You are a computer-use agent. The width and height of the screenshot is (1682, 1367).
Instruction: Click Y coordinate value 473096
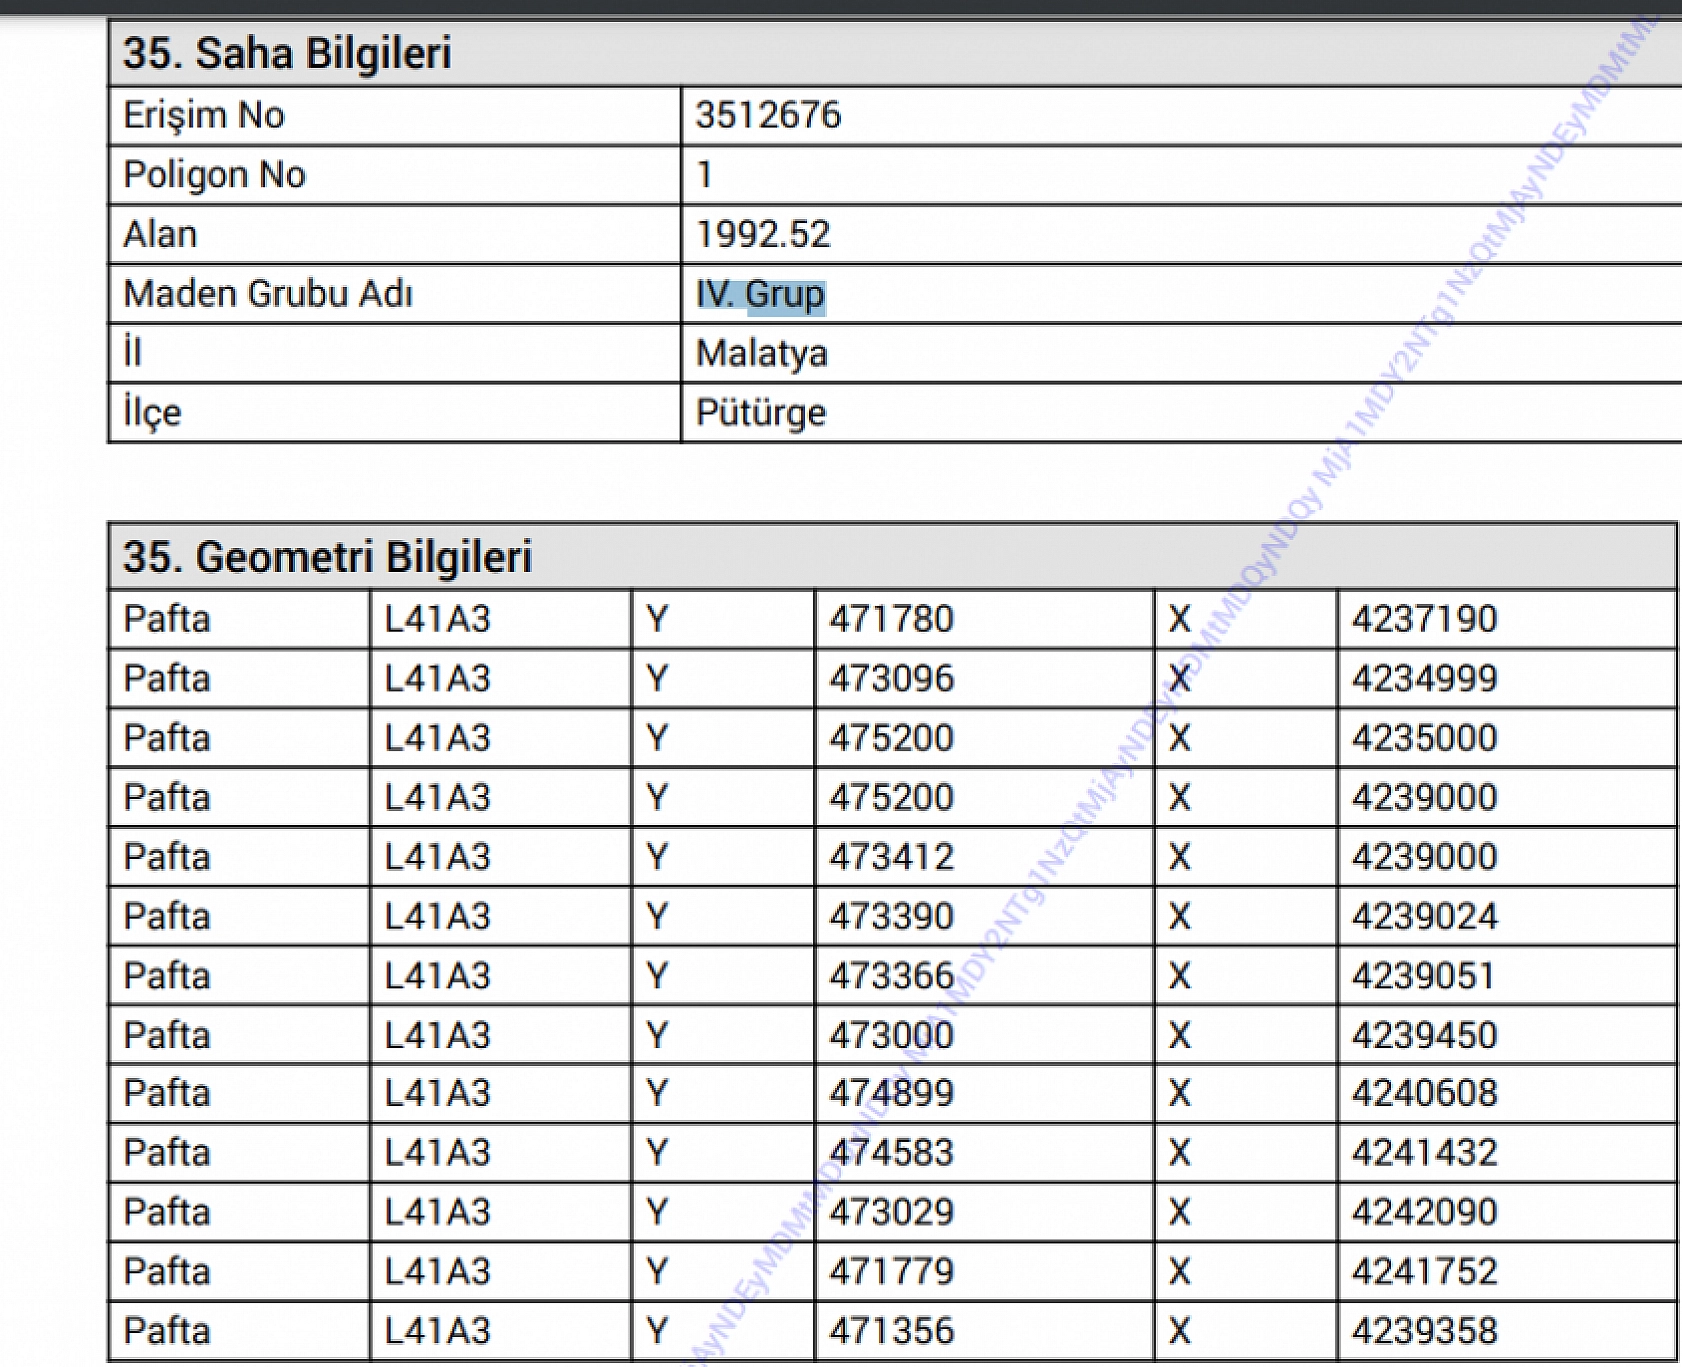pyautogui.click(x=891, y=679)
